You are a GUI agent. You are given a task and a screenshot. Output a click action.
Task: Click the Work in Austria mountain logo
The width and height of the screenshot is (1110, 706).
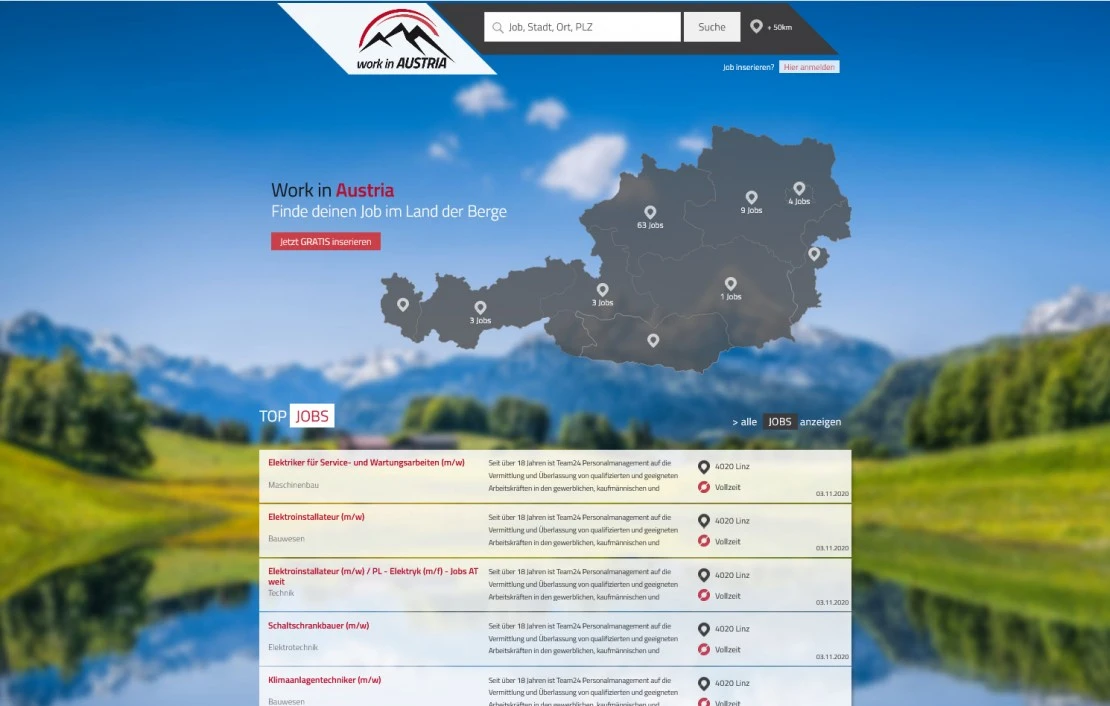pos(404,40)
